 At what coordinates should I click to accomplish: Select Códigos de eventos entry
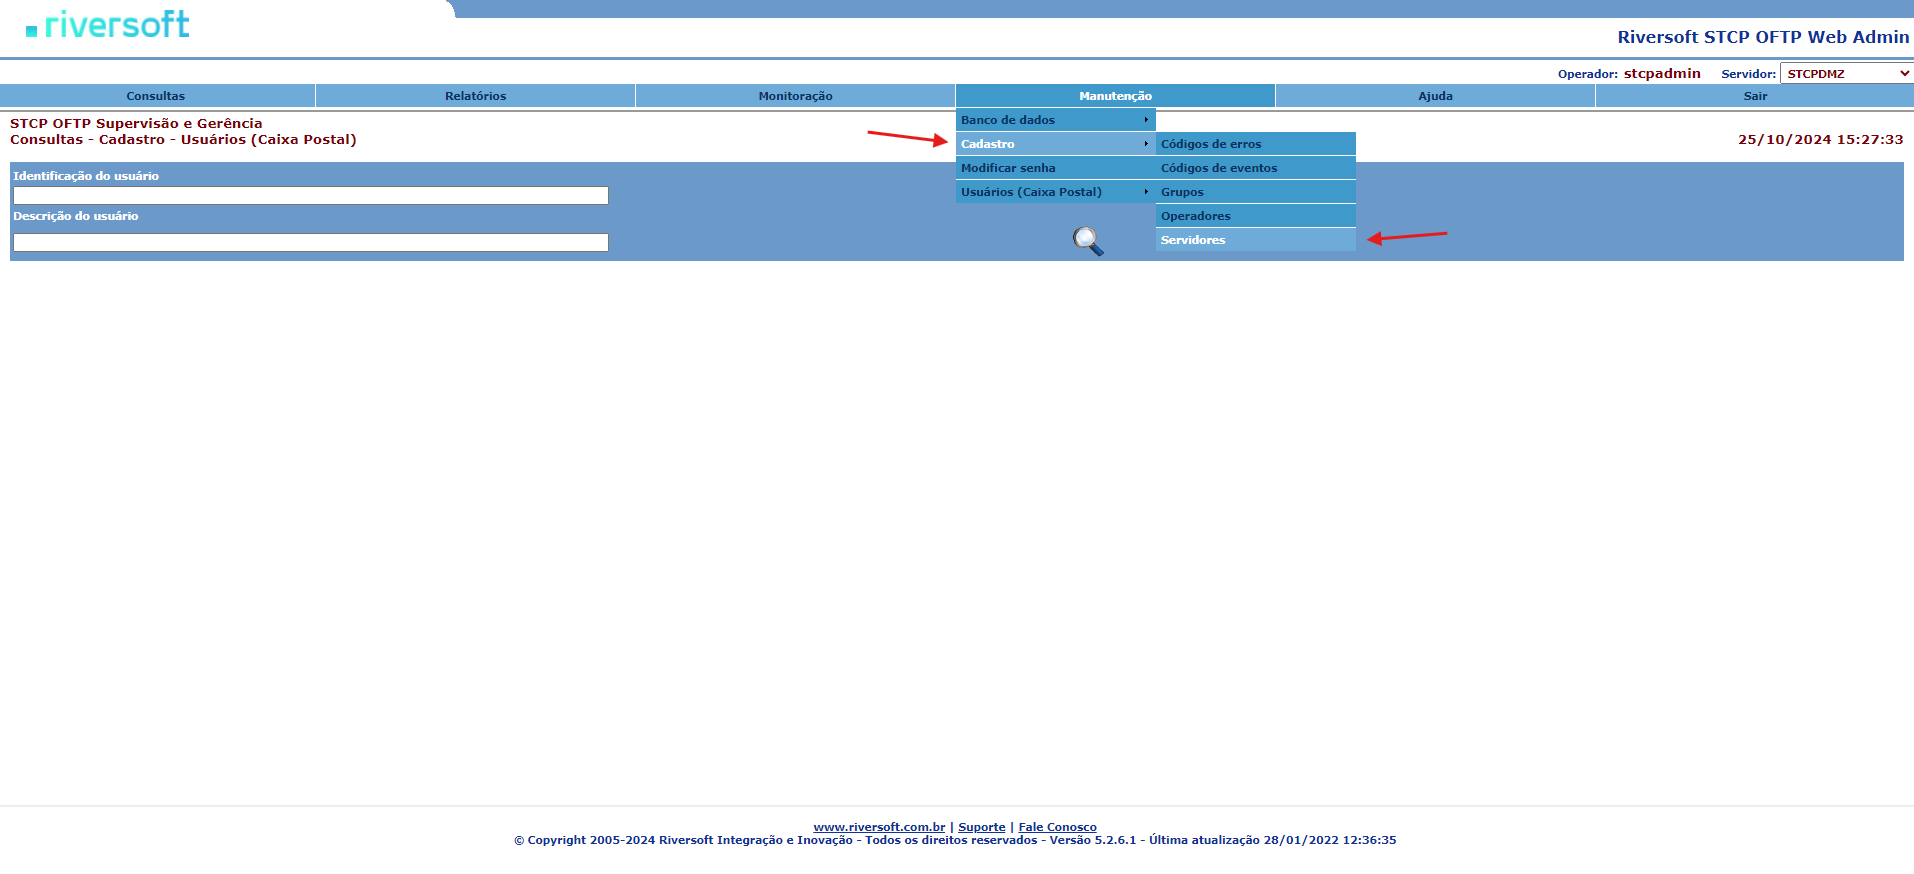point(1256,168)
